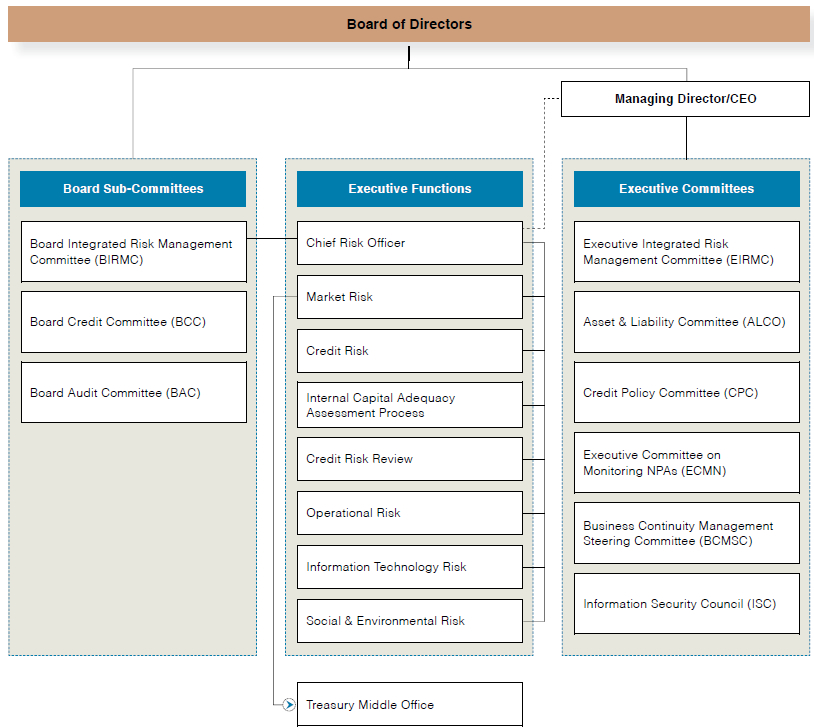
Task: Open the Treasury Middle Office box
Action: (409, 705)
